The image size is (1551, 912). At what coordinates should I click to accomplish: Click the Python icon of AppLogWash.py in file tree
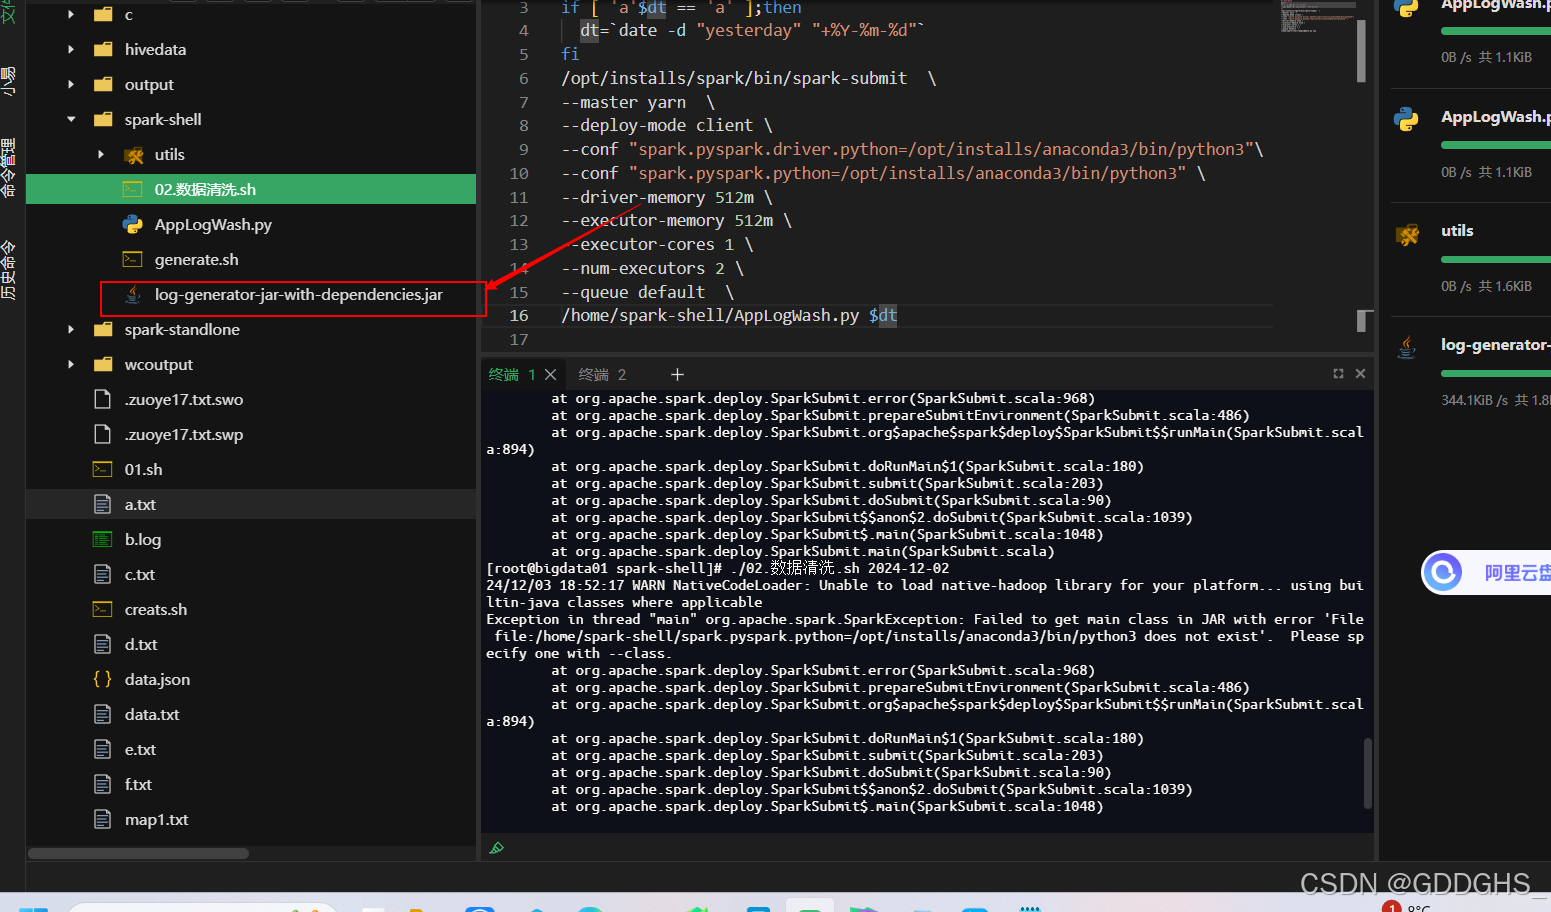tap(132, 224)
